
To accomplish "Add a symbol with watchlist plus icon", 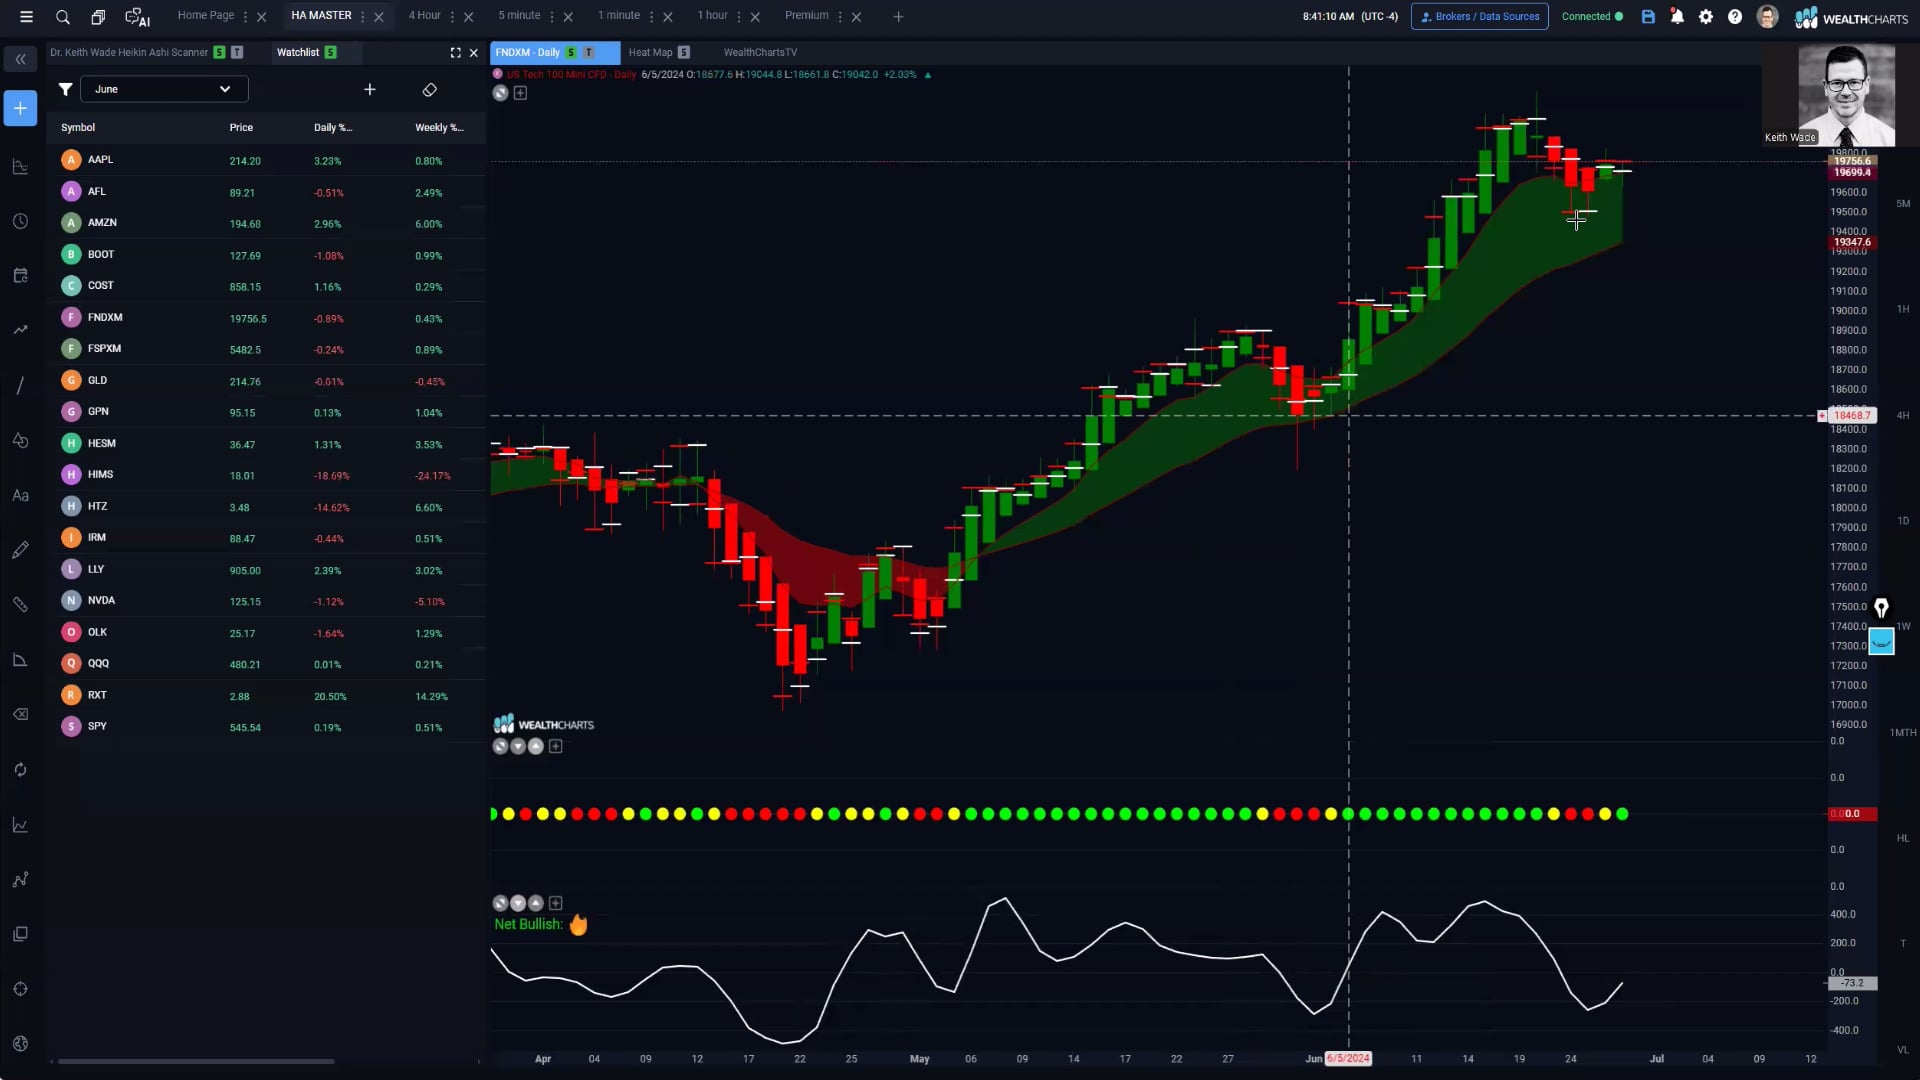I will 370,89.
